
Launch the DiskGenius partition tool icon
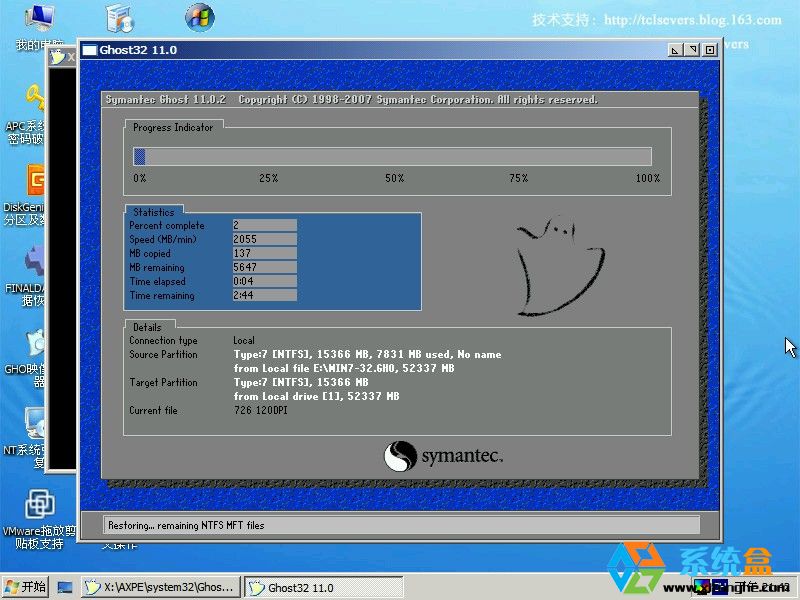36,182
